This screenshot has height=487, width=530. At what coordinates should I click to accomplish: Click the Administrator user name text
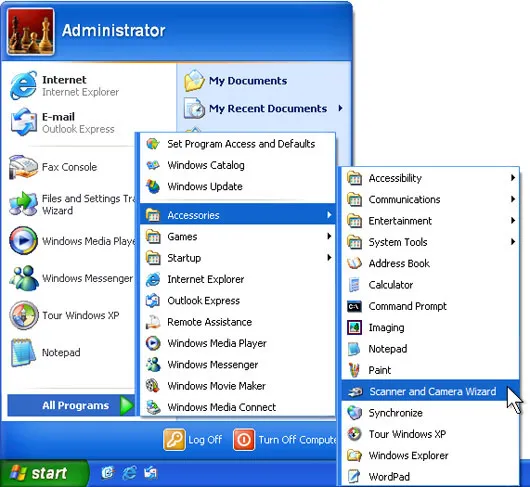click(114, 30)
